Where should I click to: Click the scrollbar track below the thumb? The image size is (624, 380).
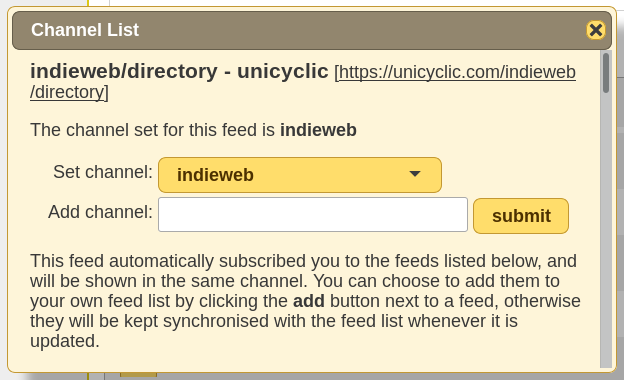(606, 231)
